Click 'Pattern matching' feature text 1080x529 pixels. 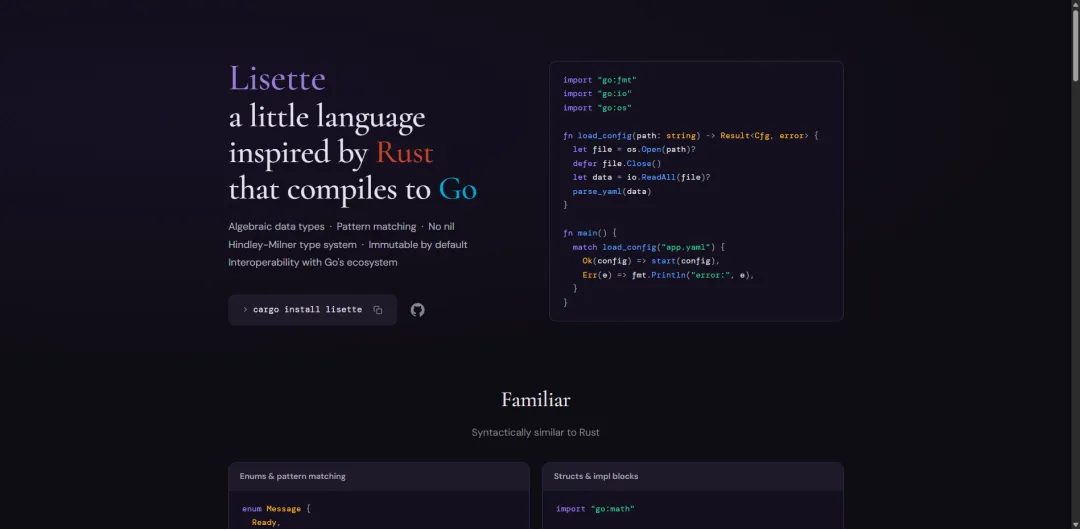[x=376, y=227]
